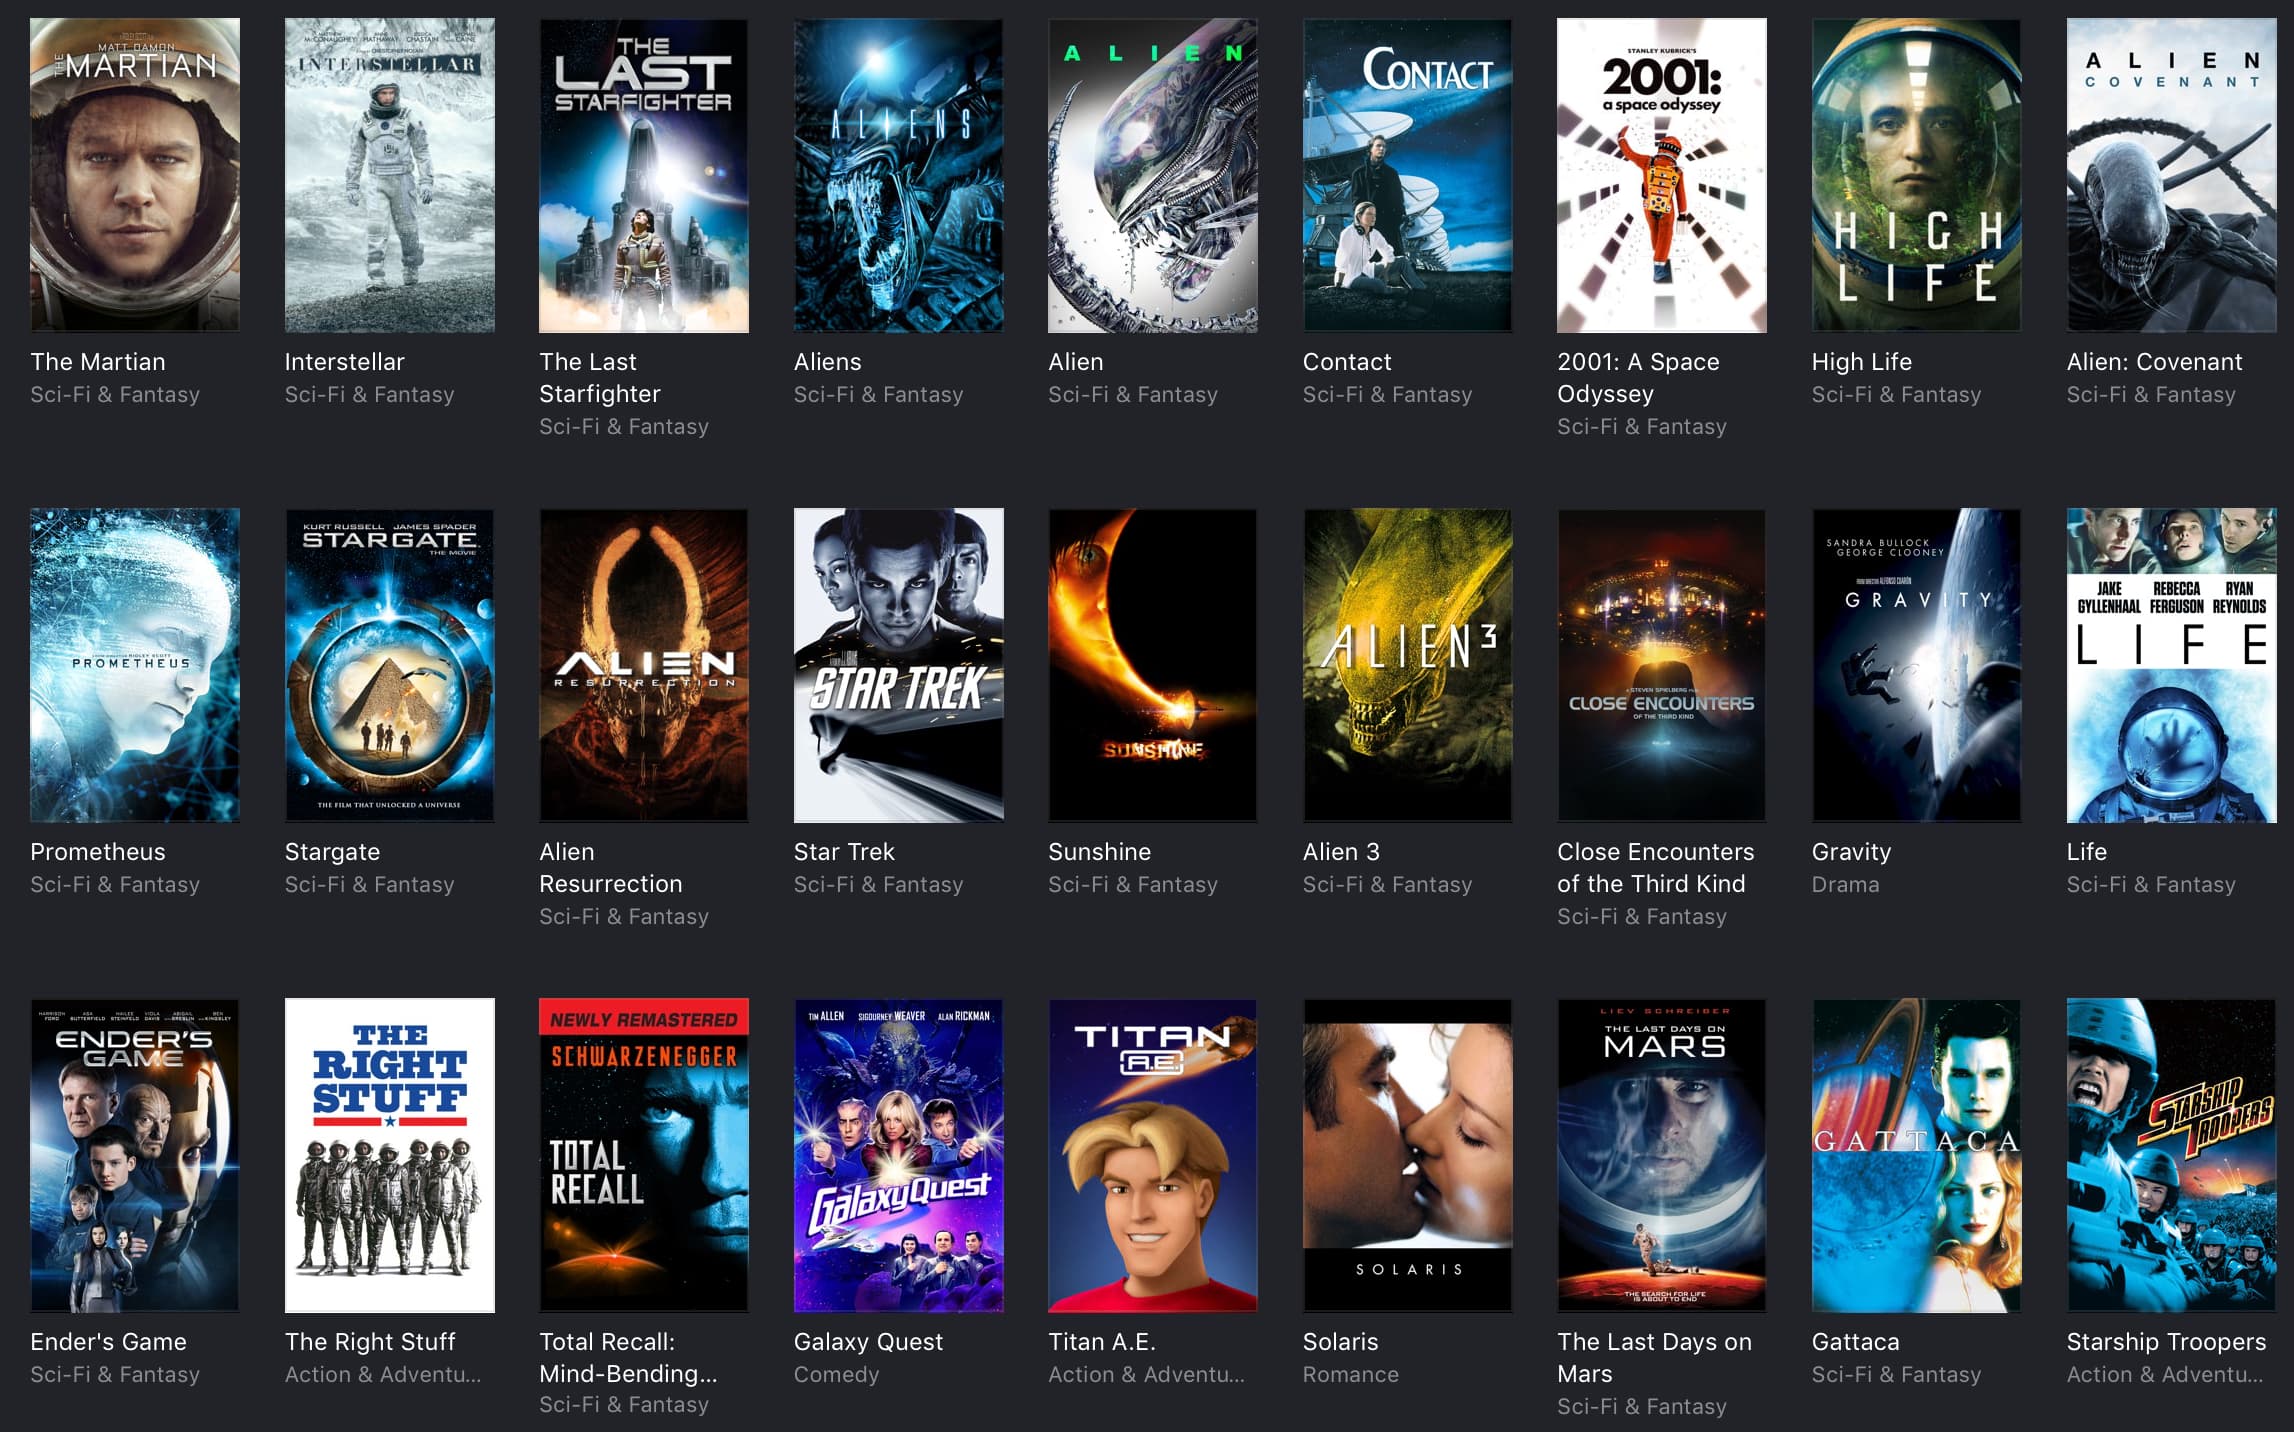Click 'Sci-Fi & Fantasy' under Gattaca

point(1897,1375)
